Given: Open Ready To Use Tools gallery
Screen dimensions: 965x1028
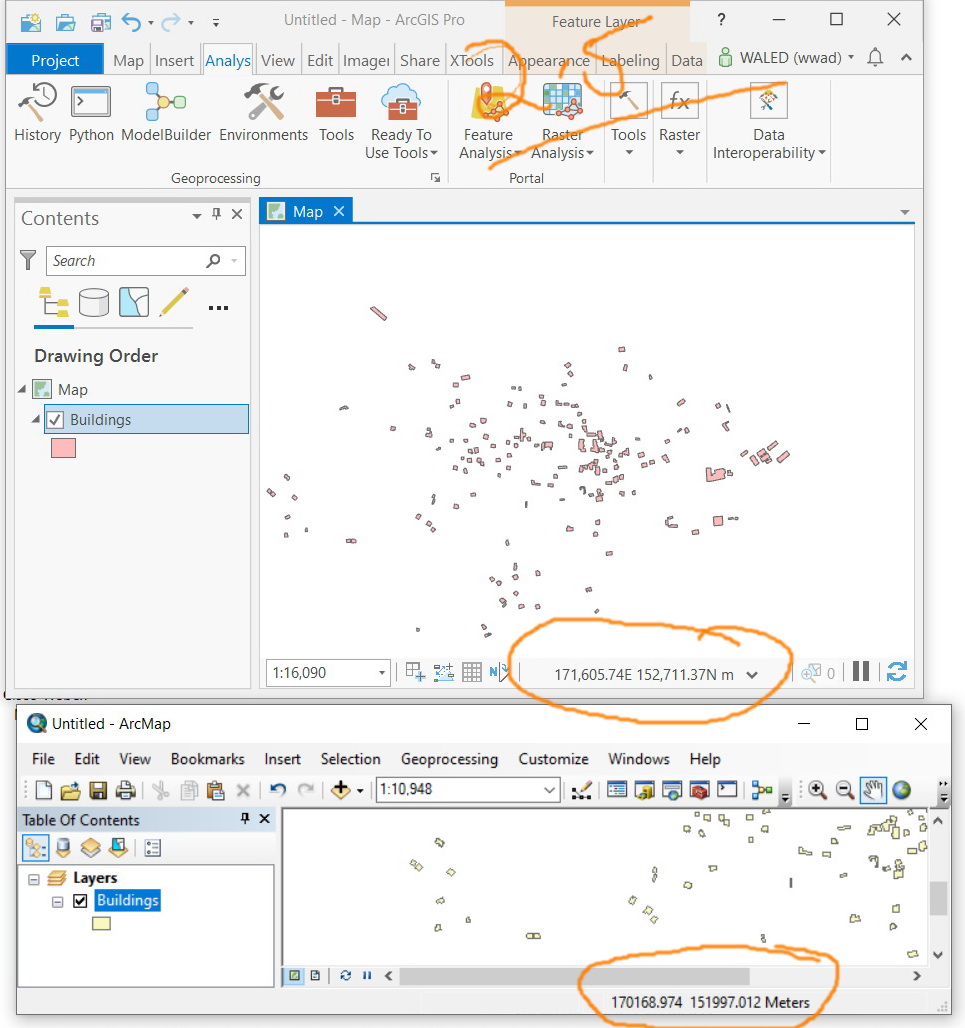Looking at the screenshot, I should [401, 121].
